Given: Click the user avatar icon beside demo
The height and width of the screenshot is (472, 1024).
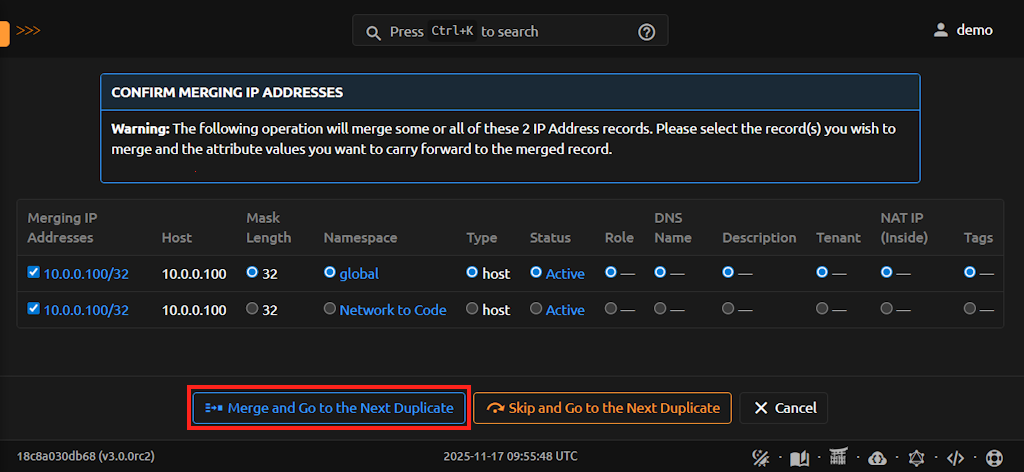Looking at the screenshot, I should [940, 30].
